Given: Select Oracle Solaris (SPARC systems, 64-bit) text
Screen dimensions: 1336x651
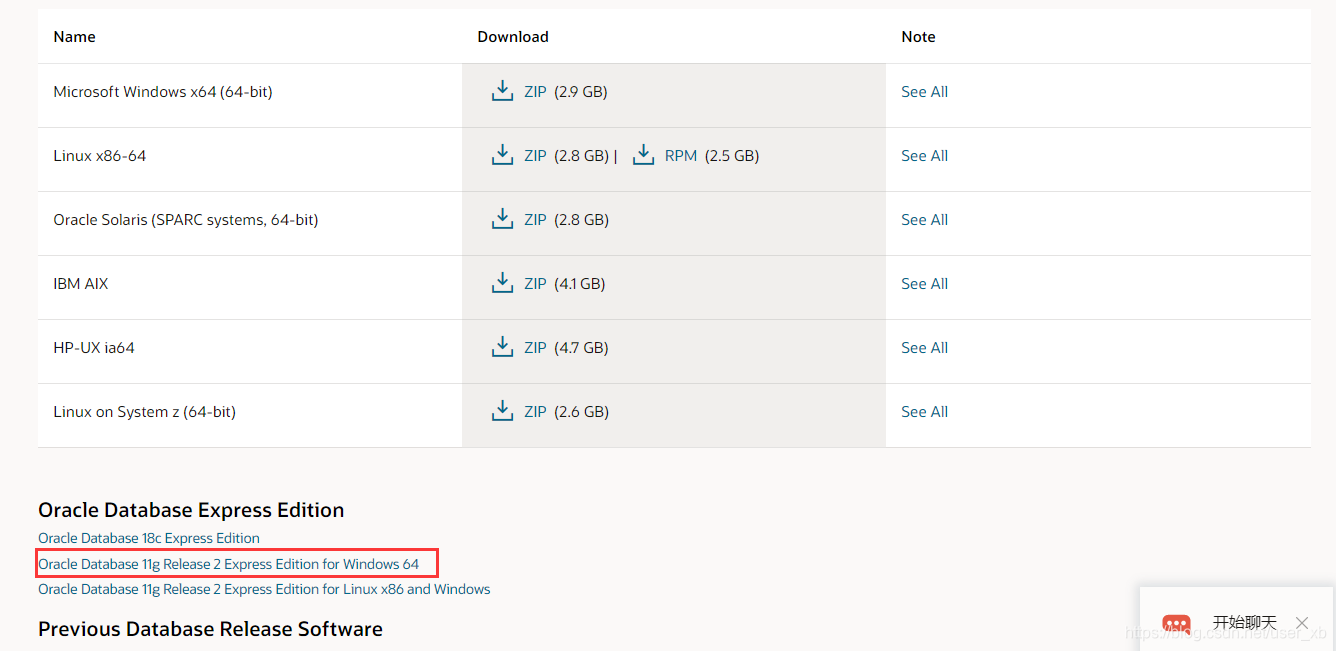Looking at the screenshot, I should tap(186, 220).
